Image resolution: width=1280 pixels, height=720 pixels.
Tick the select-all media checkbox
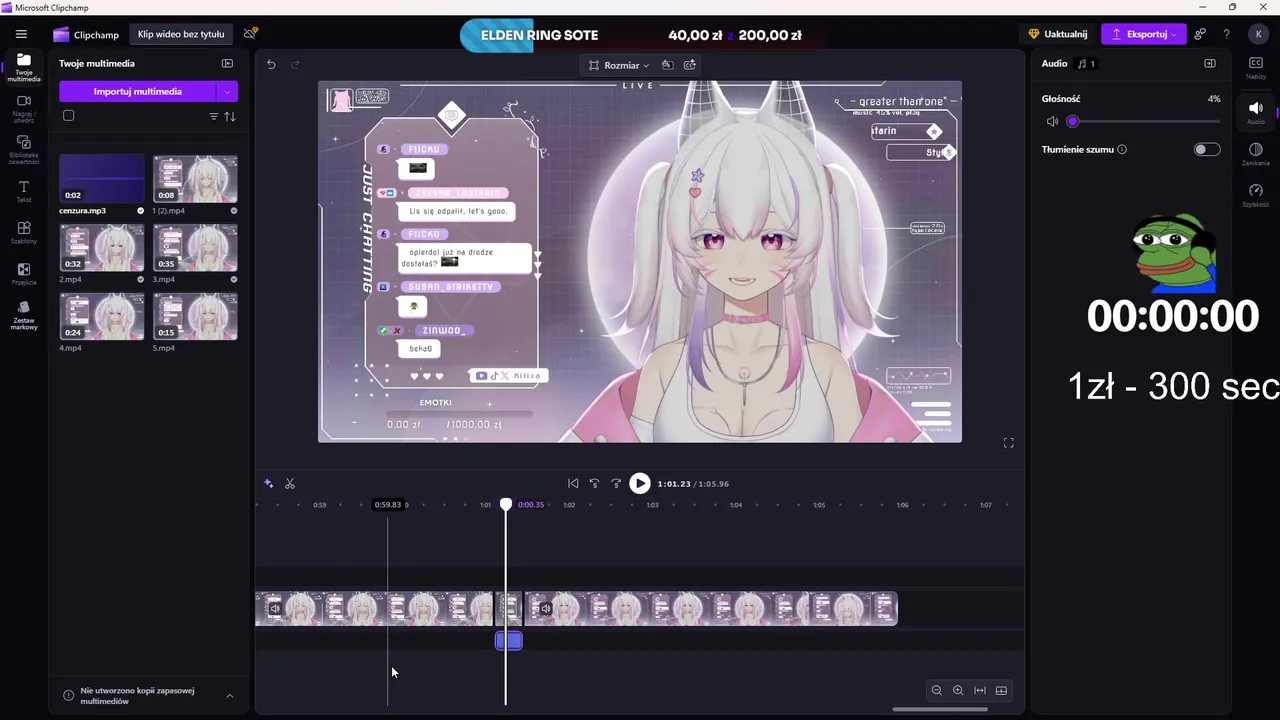click(68, 116)
